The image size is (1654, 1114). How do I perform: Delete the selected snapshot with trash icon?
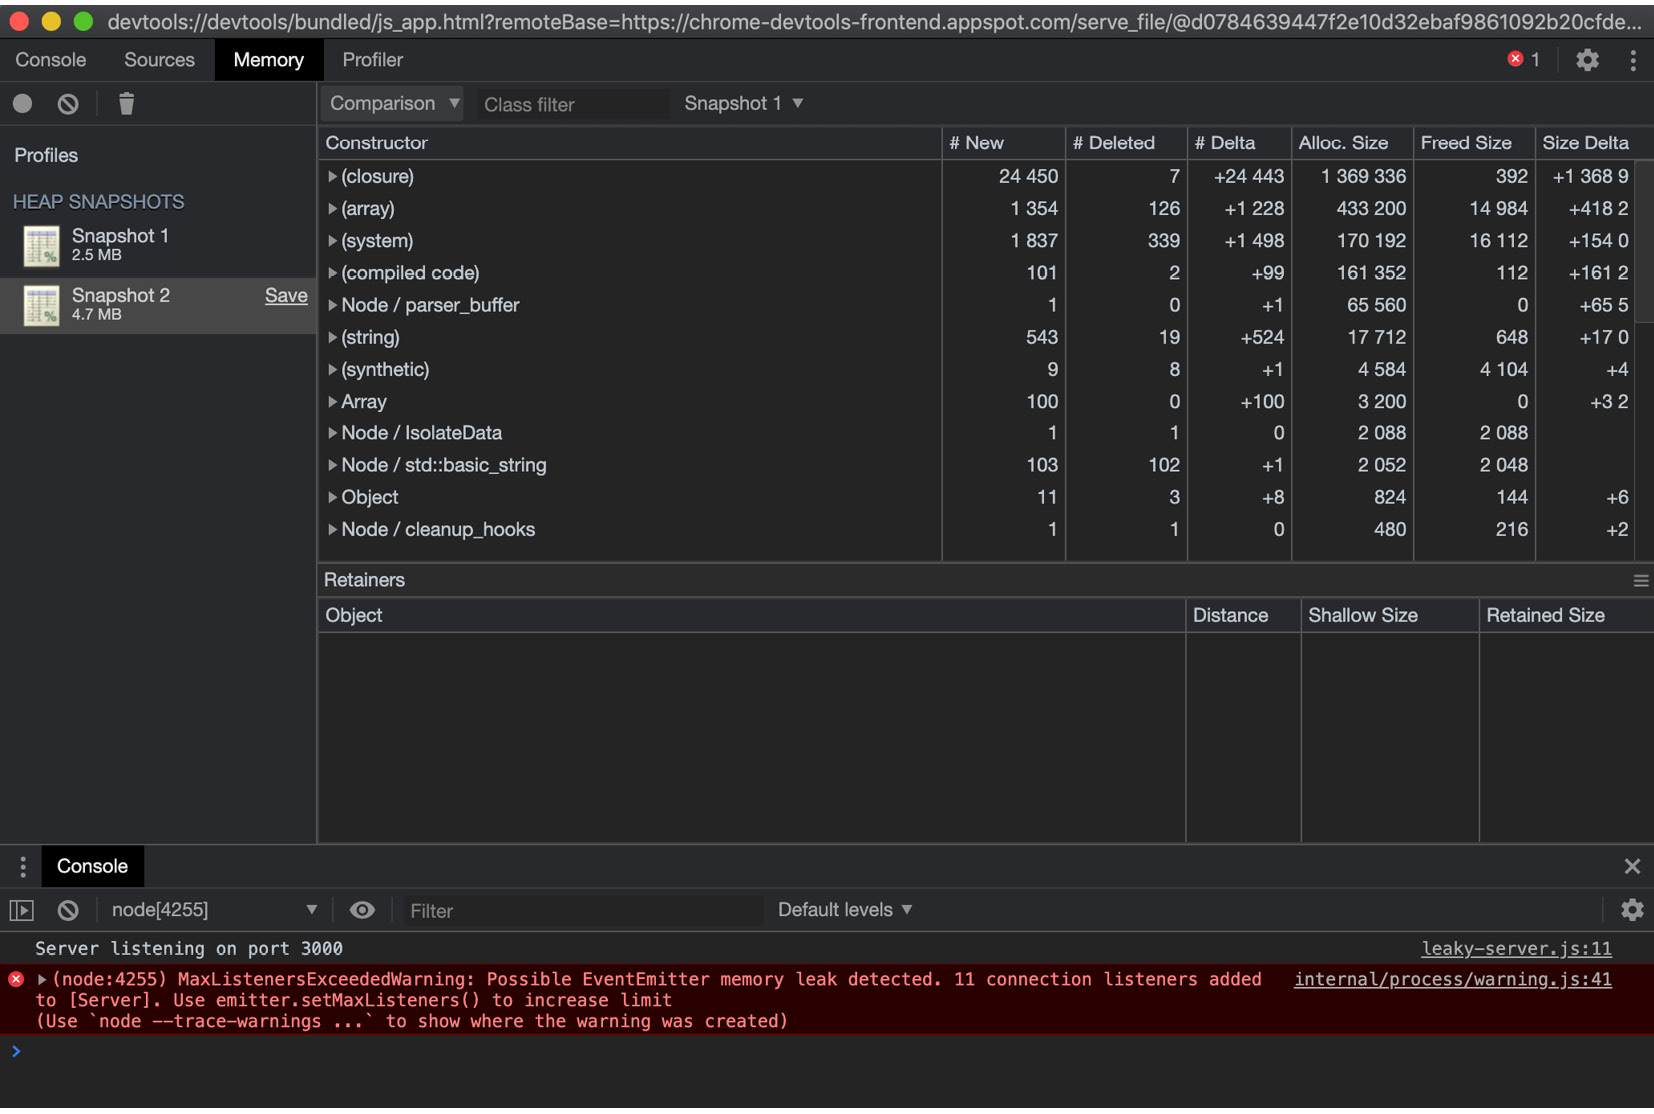click(x=125, y=103)
